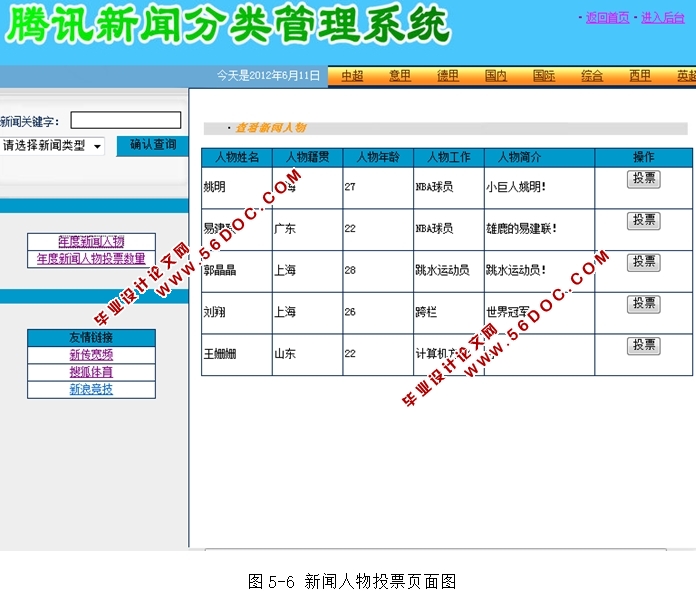Go to the 国内 news tab
The width and height of the screenshot is (696, 591).
(x=496, y=76)
